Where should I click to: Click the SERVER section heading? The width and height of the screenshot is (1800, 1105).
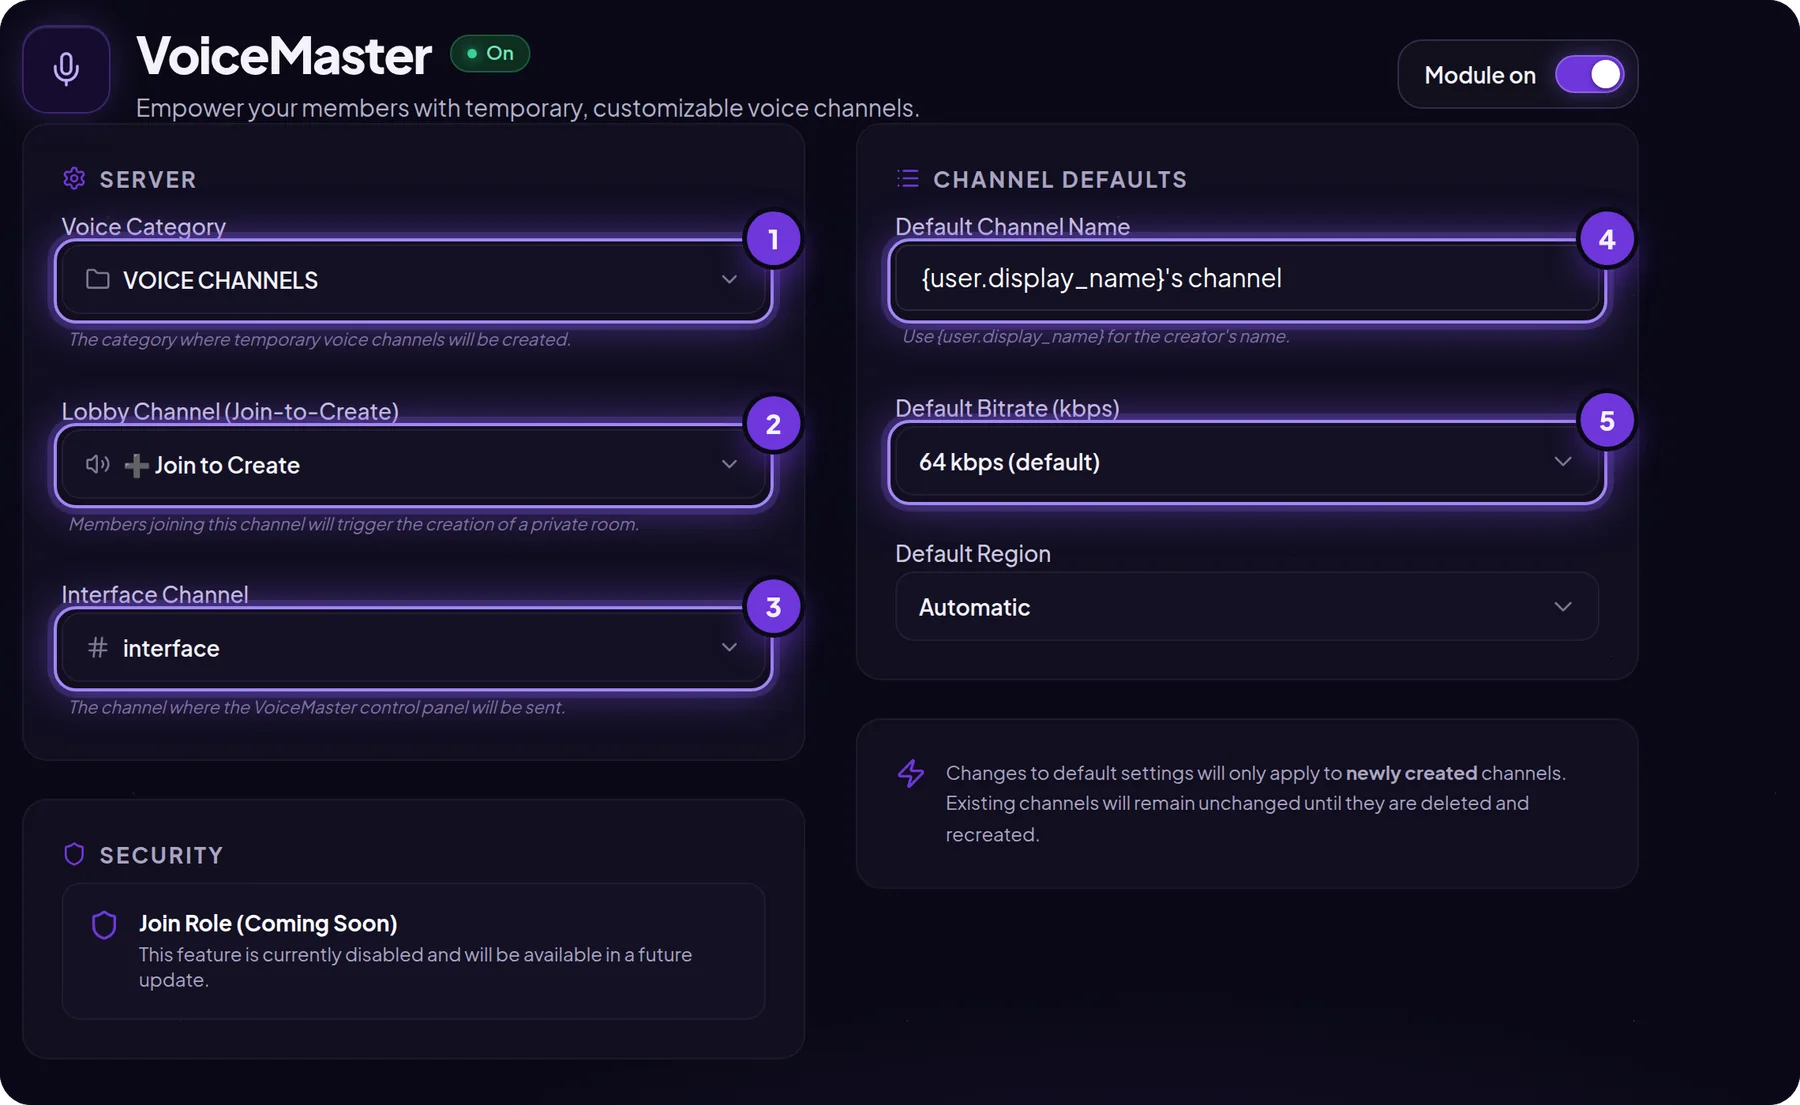click(x=148, y=180)
